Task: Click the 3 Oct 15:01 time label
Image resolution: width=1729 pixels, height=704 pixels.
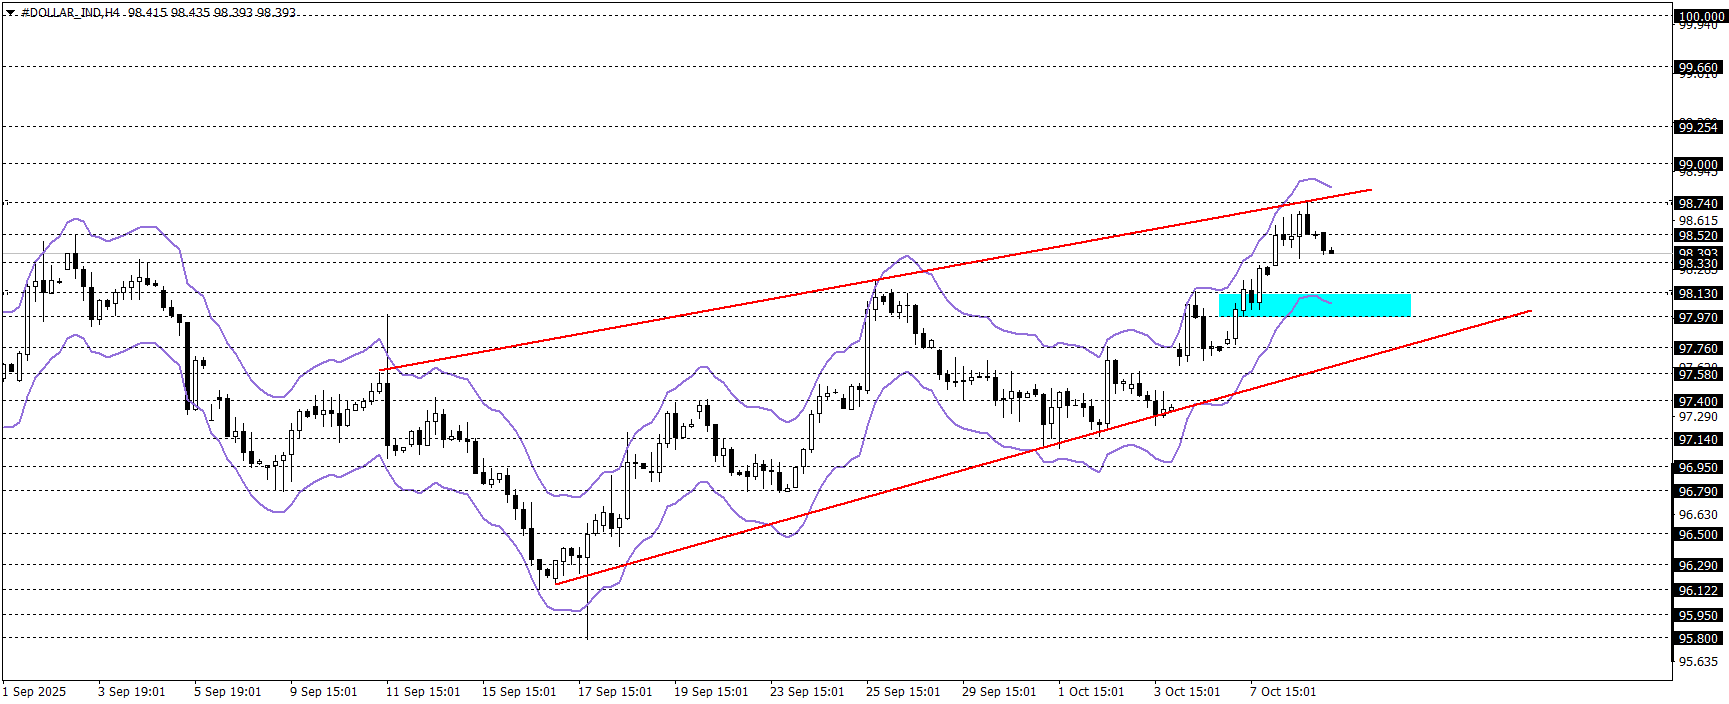Action: point(1187,691)
